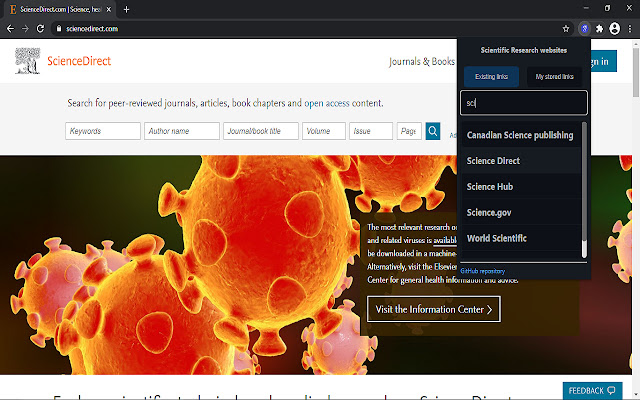Go back with the browser back arrow

(x=11, y=29)
